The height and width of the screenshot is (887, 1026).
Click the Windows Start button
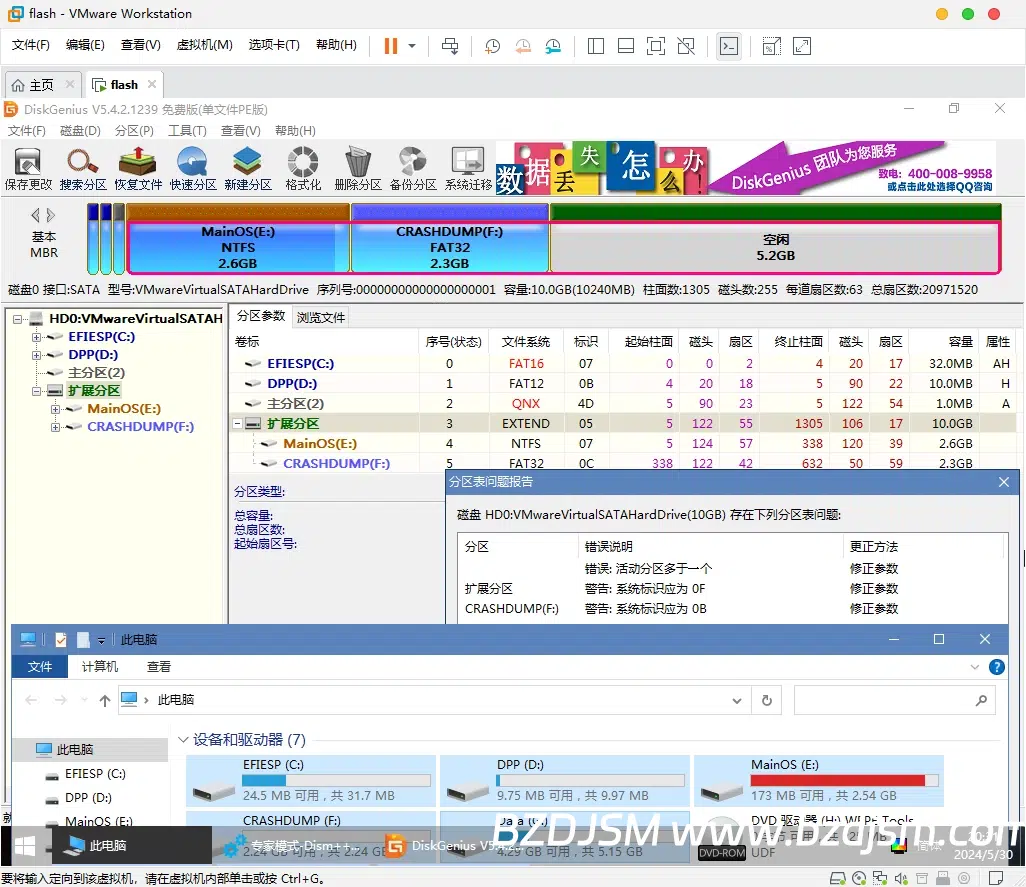pyautogui.click(x=25, y=846)
